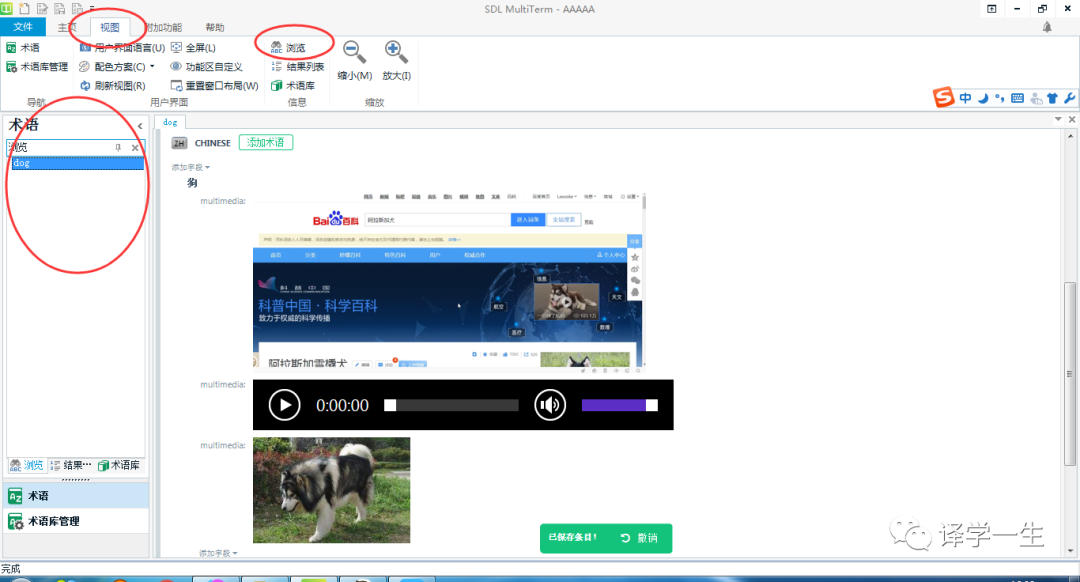The image size is (1080, 582).
Task: Click the notification bell icon
Action: coord(1047,27)
